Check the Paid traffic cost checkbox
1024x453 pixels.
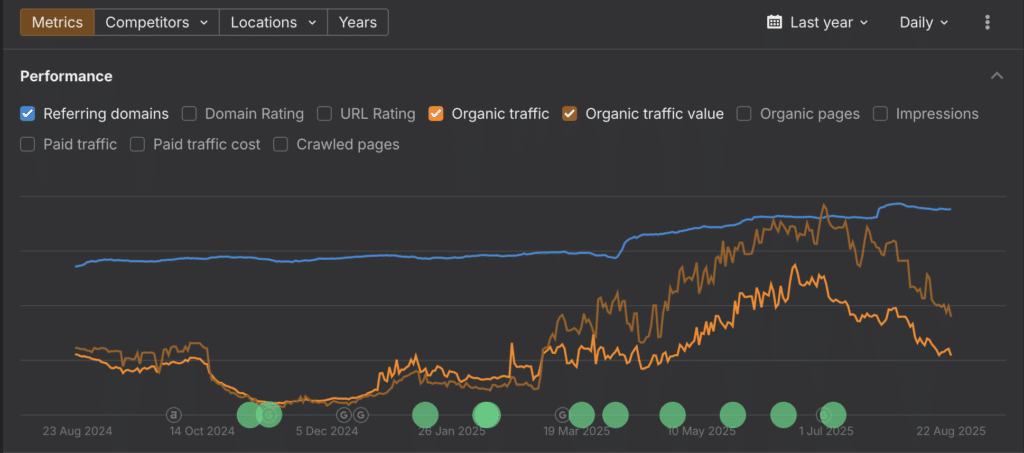click(138, 144)
